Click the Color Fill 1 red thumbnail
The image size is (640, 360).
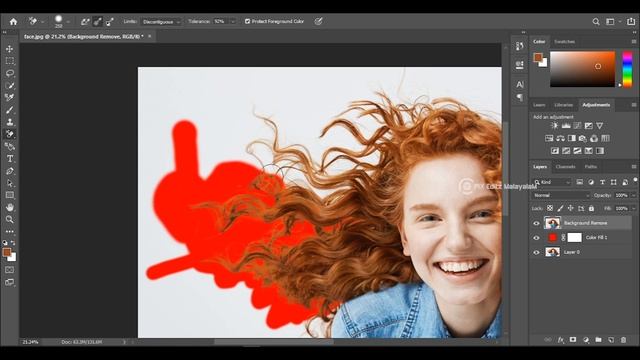pyautogui.click(x=552, y=238)
